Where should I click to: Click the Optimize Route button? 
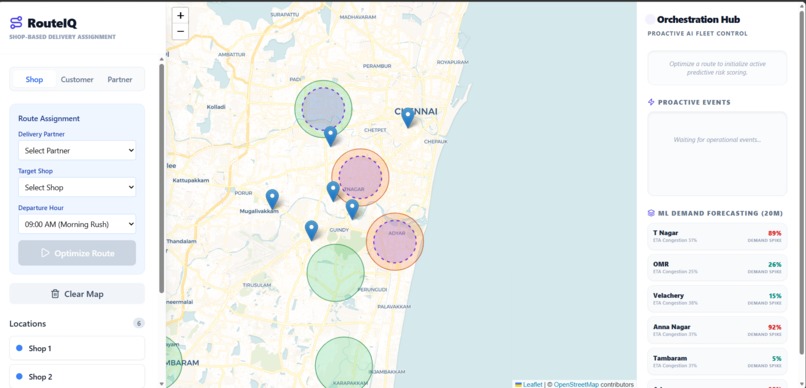click(x=77, y=253)
